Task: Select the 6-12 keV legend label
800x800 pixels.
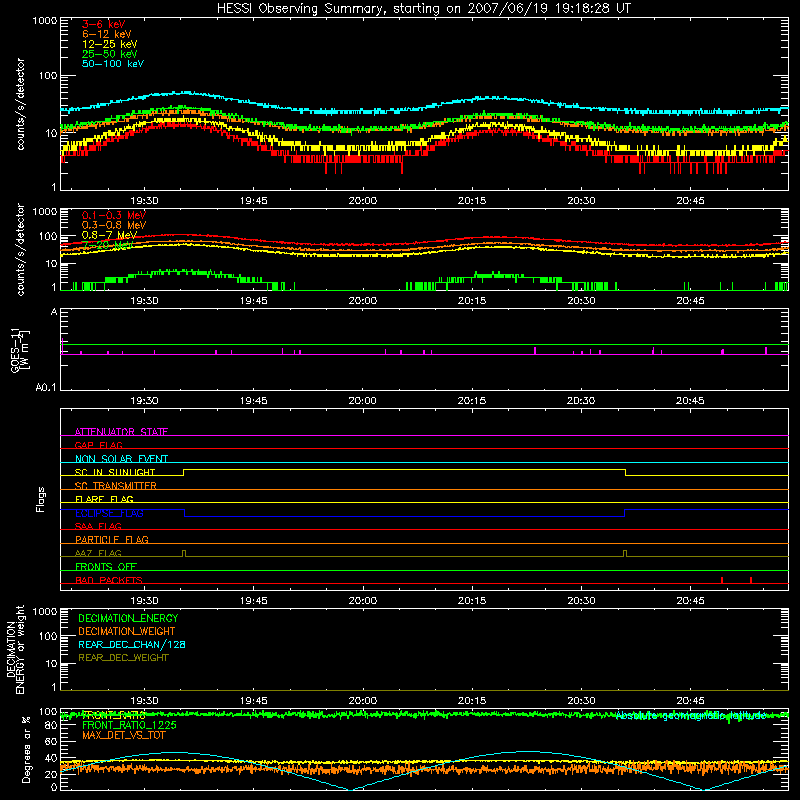Action: click(107, 34)
